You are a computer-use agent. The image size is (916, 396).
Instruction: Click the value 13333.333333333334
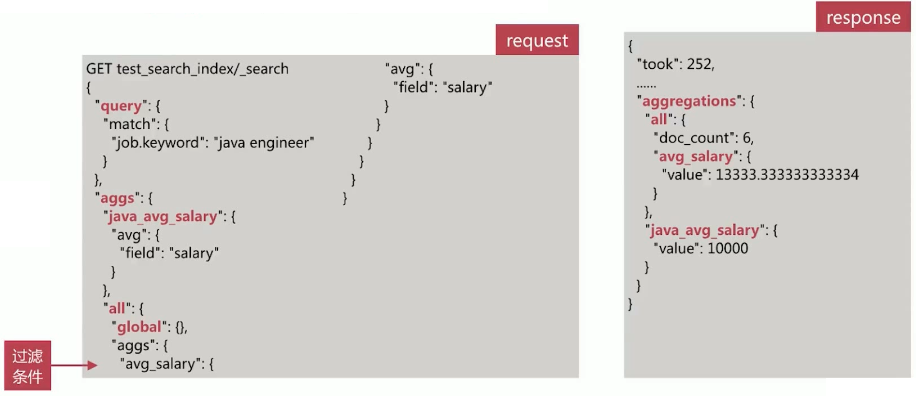pos(783,175)
